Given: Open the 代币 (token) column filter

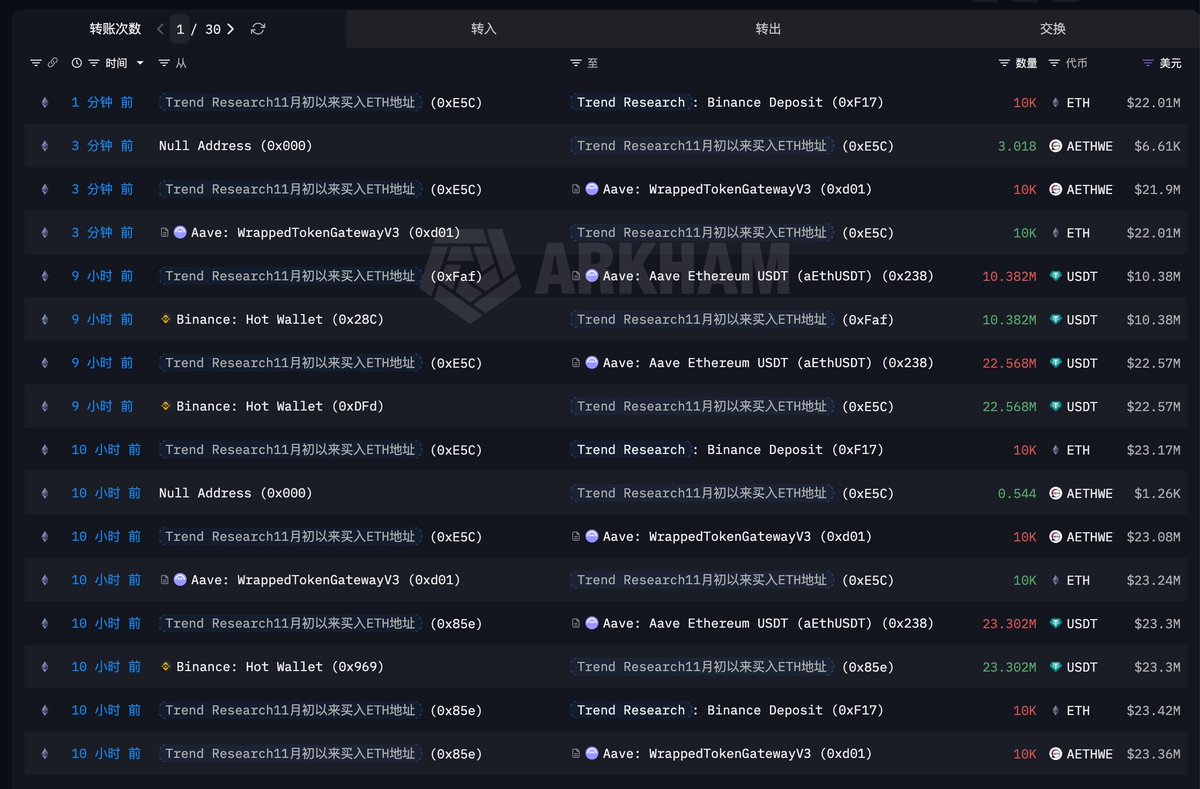Looking at the screenshot, I should pyautogui.click(x=1054, y=63).
